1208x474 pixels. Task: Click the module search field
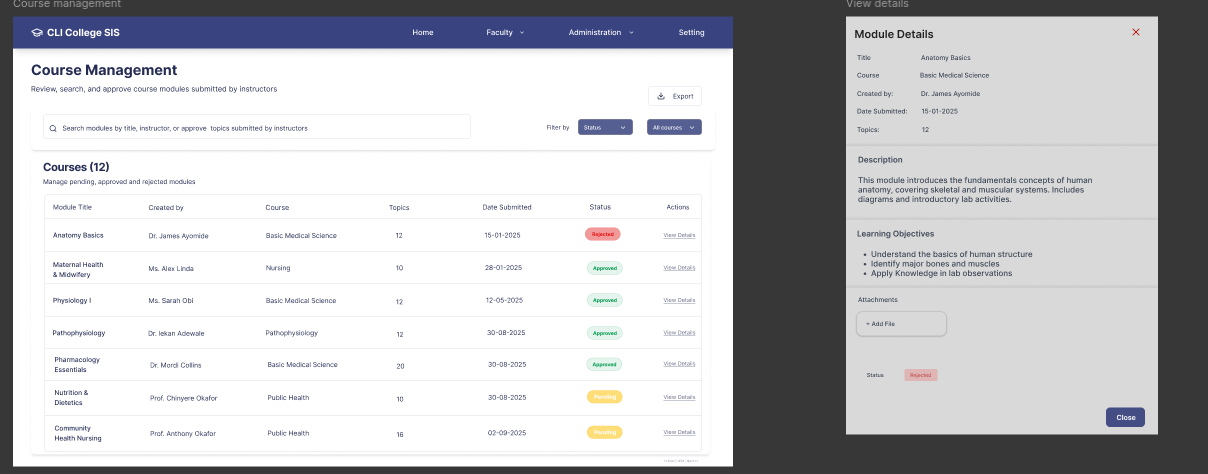click(260, 128)
